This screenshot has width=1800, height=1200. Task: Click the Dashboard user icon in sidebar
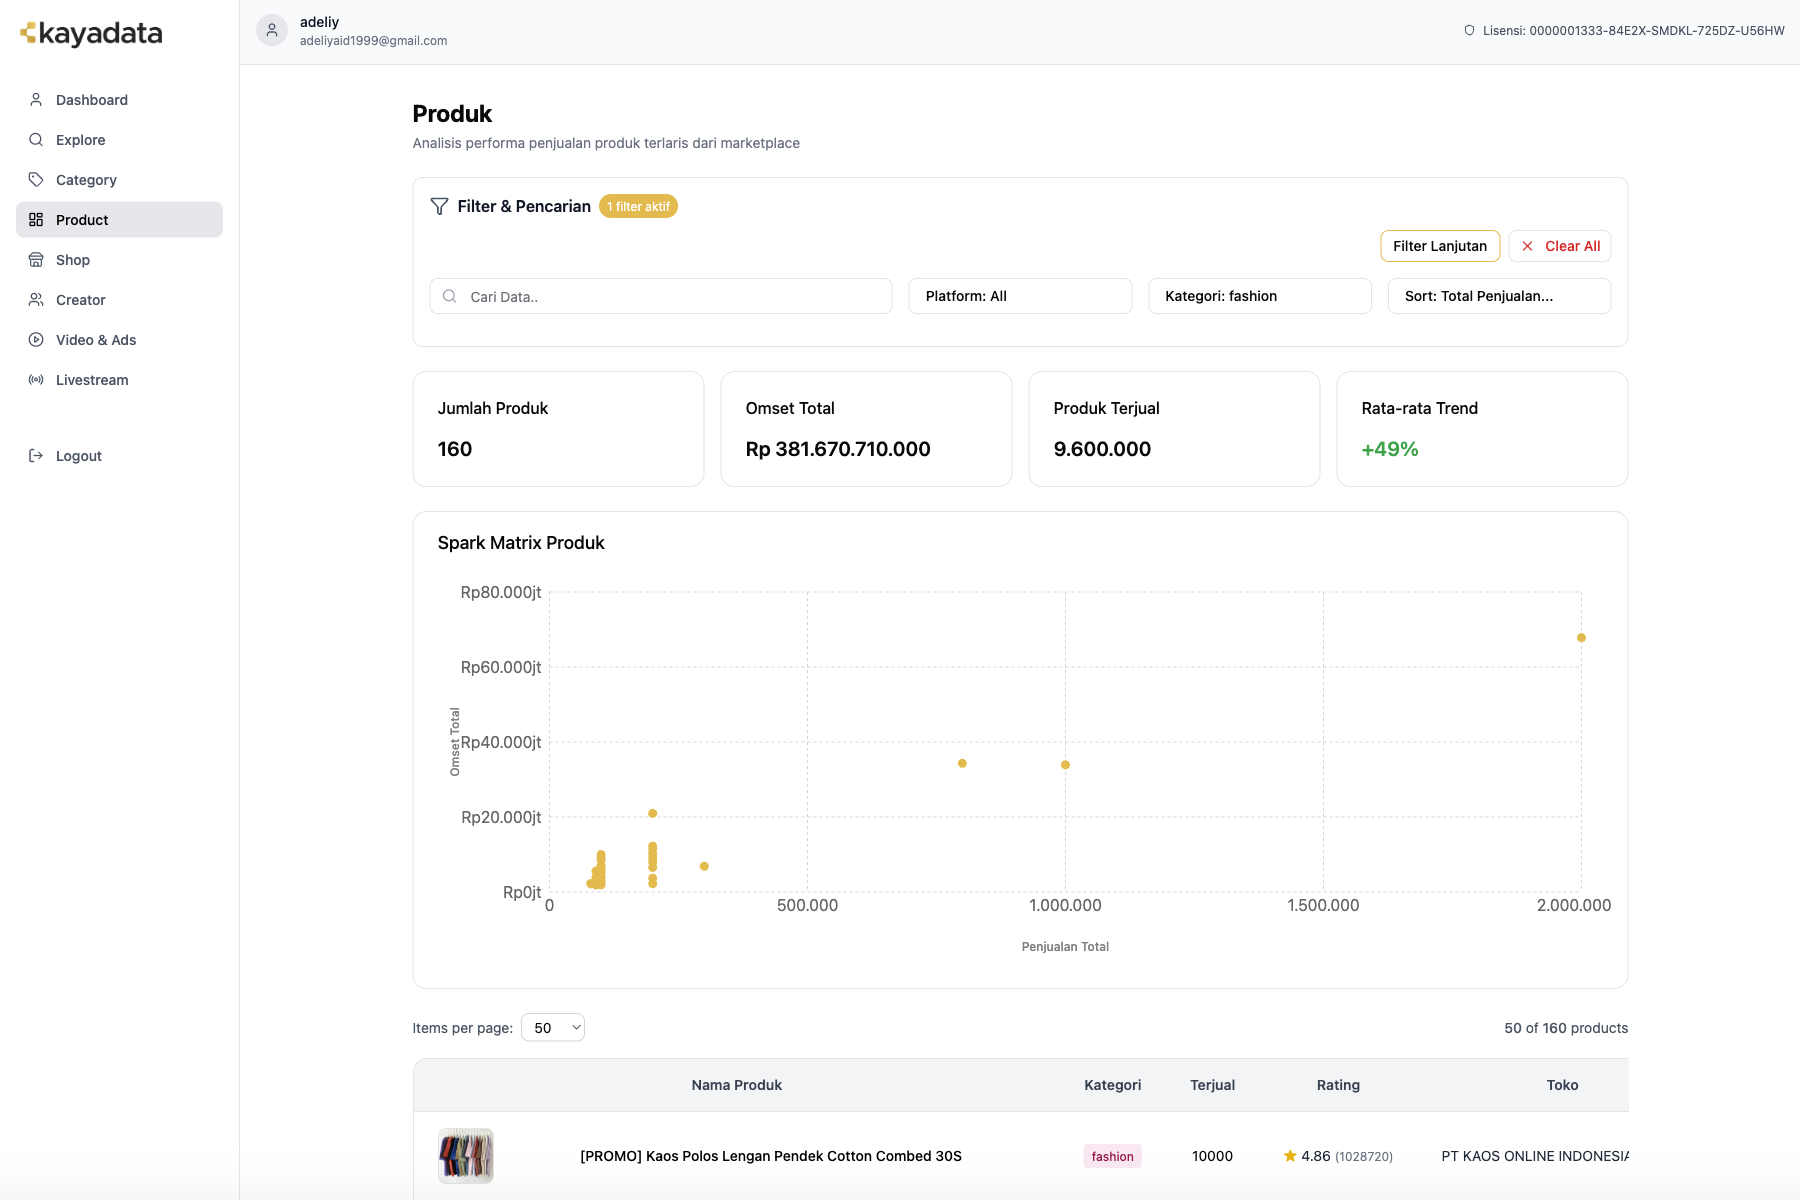click(36, 100)
